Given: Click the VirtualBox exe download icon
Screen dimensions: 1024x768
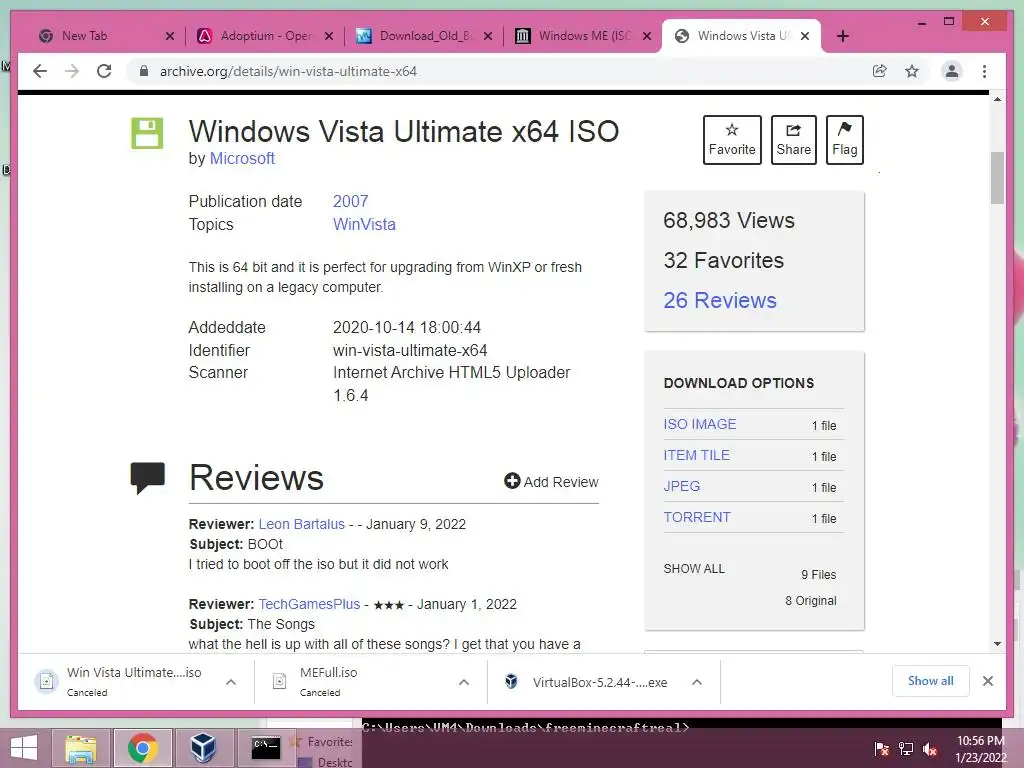Looking at the screenshot, I should [511, 682].
